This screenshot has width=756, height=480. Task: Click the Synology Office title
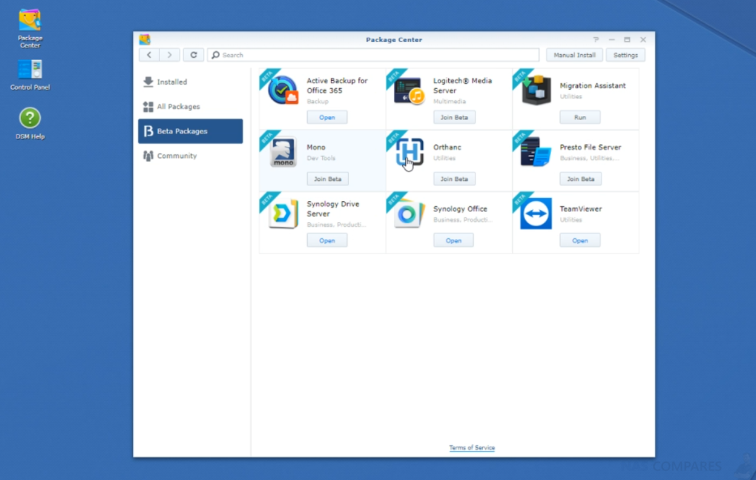click(460, 209)
